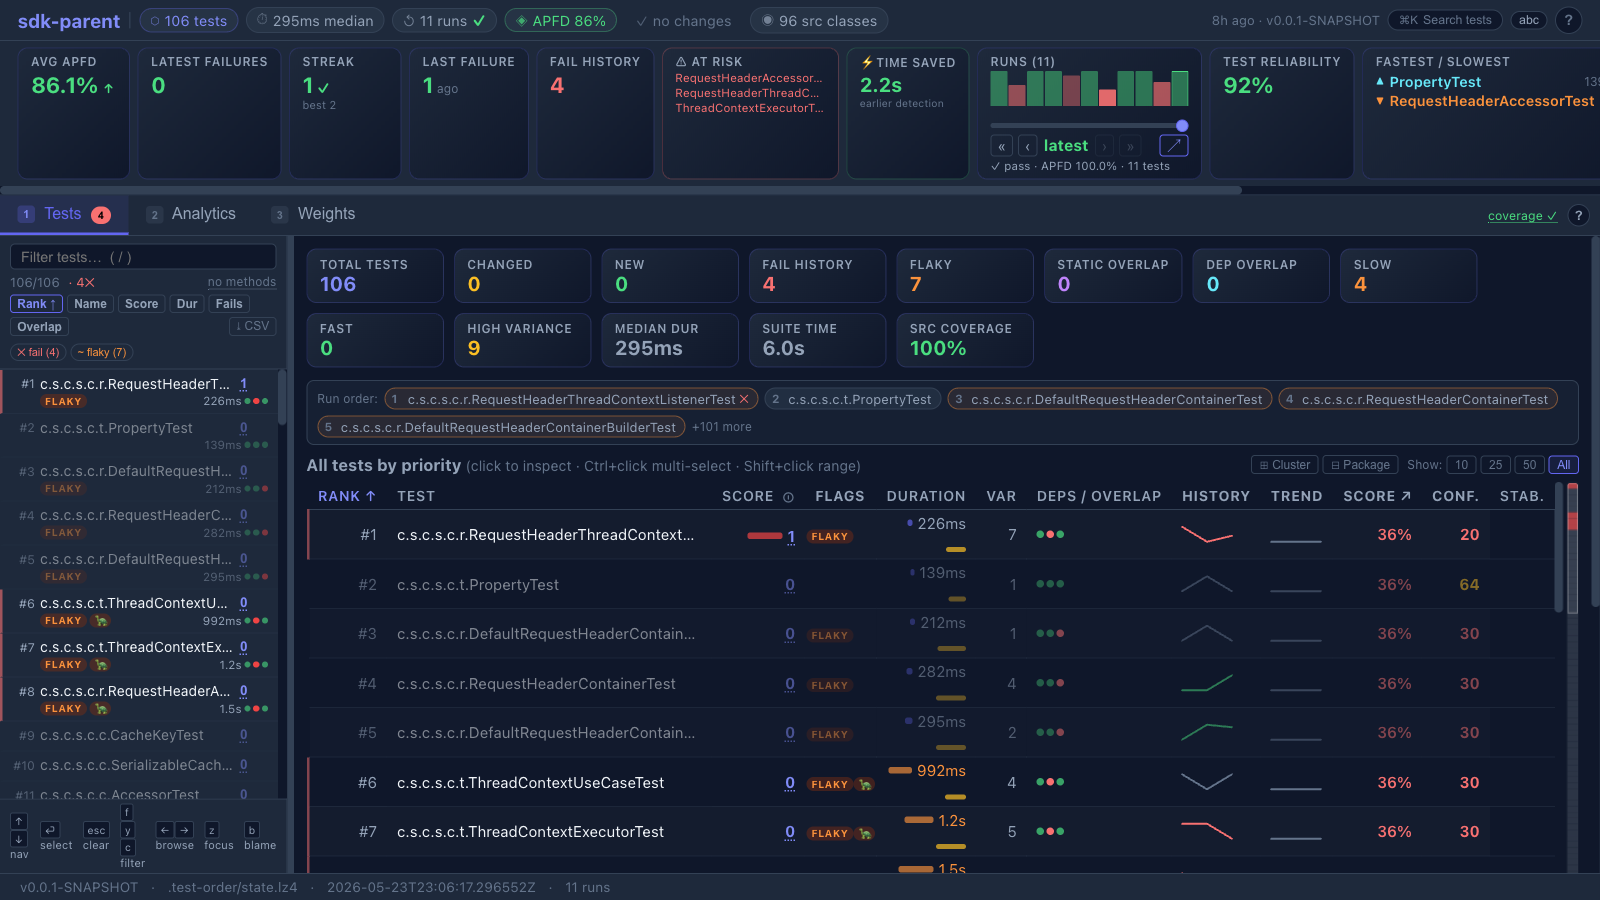Click the horizontal scrollbar under stat cards
The height and width of the screenshot is (900, 1600).
point(621,190)
